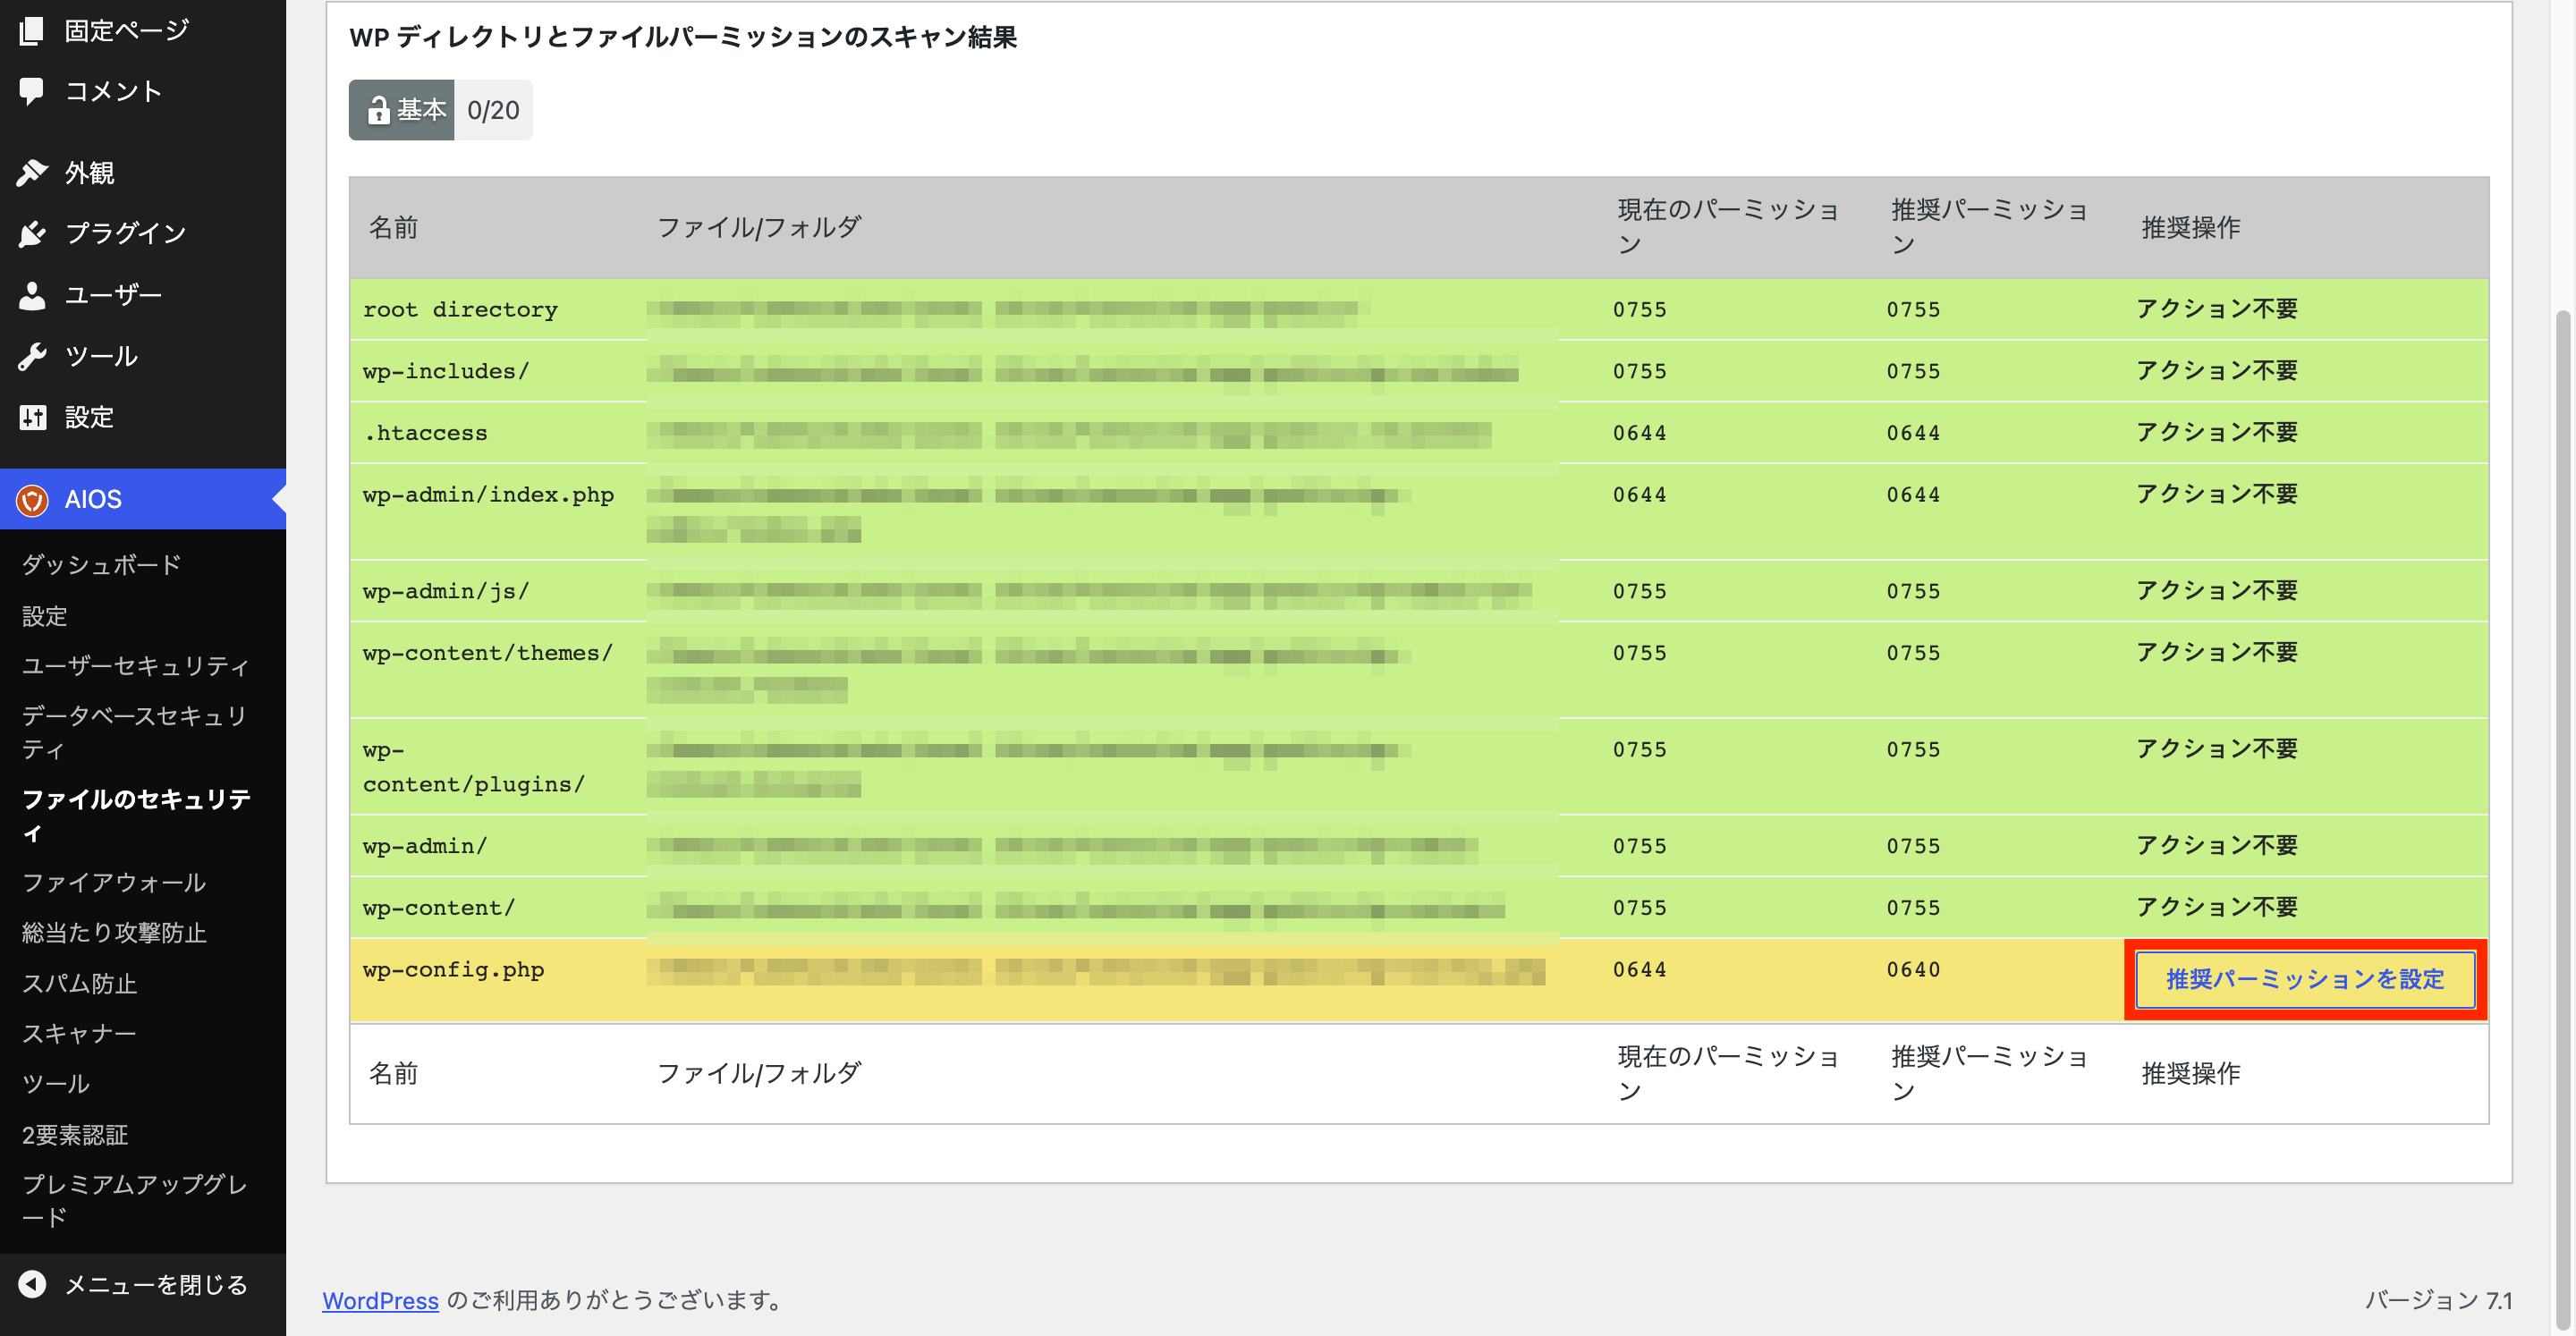Viewport: 2576px width, 1336px height.
Task: Click the 'wp-content/themes/' name cell
Action: click(488, 653)
